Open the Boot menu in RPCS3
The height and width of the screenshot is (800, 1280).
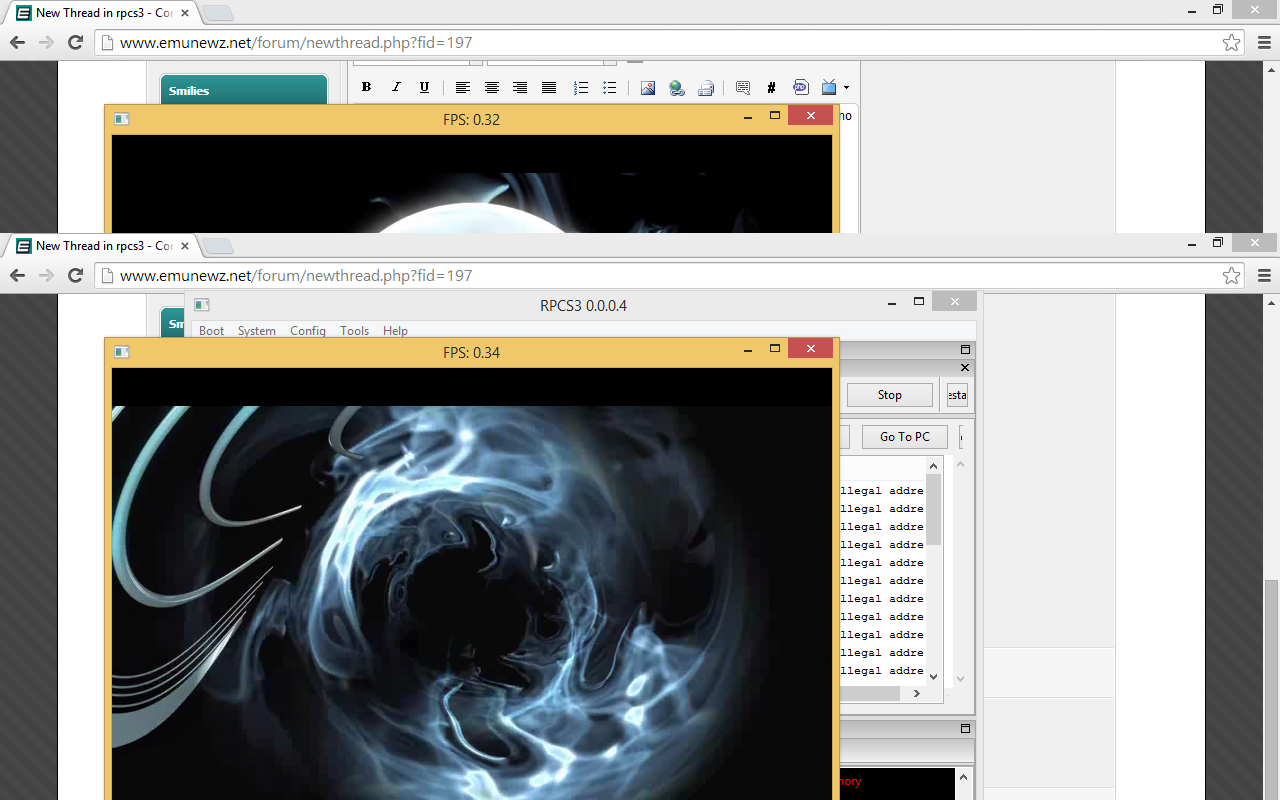pos(211,331)
